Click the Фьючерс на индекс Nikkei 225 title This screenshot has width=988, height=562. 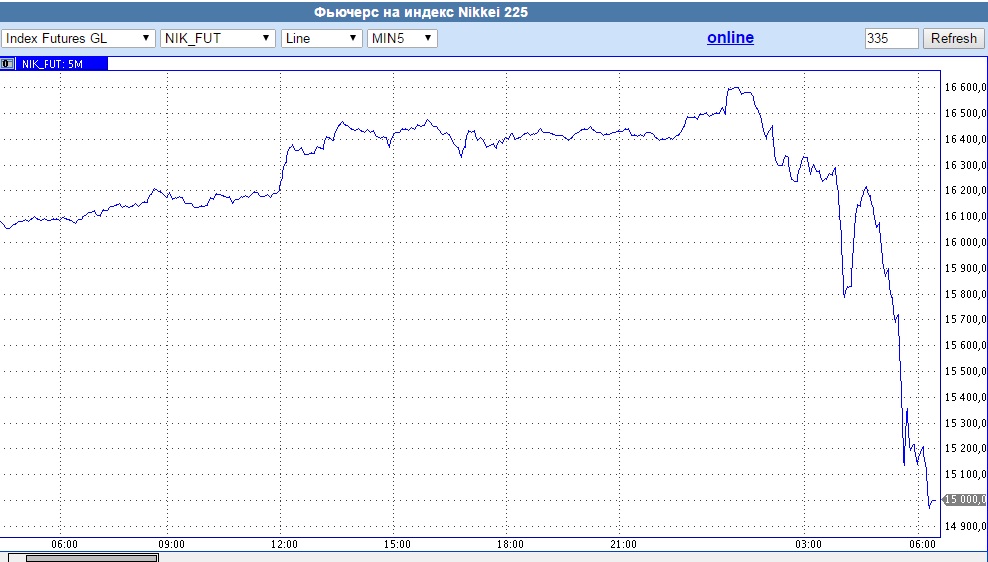point(420,13)
